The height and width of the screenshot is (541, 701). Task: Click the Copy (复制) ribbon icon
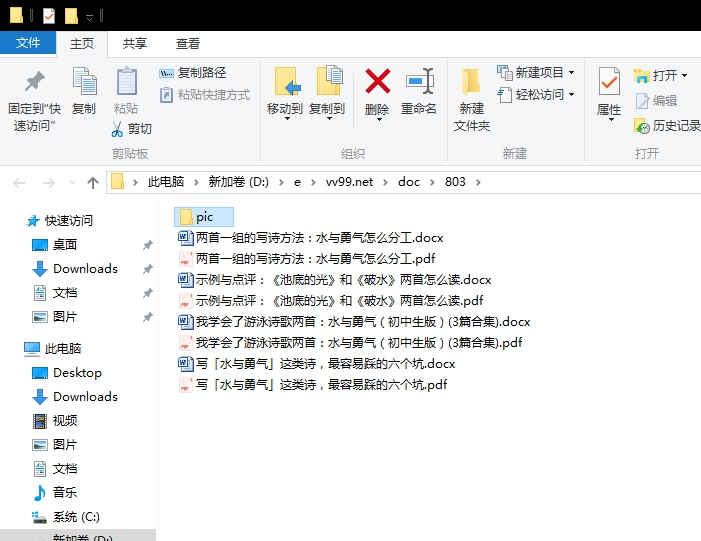pos(84,81)
